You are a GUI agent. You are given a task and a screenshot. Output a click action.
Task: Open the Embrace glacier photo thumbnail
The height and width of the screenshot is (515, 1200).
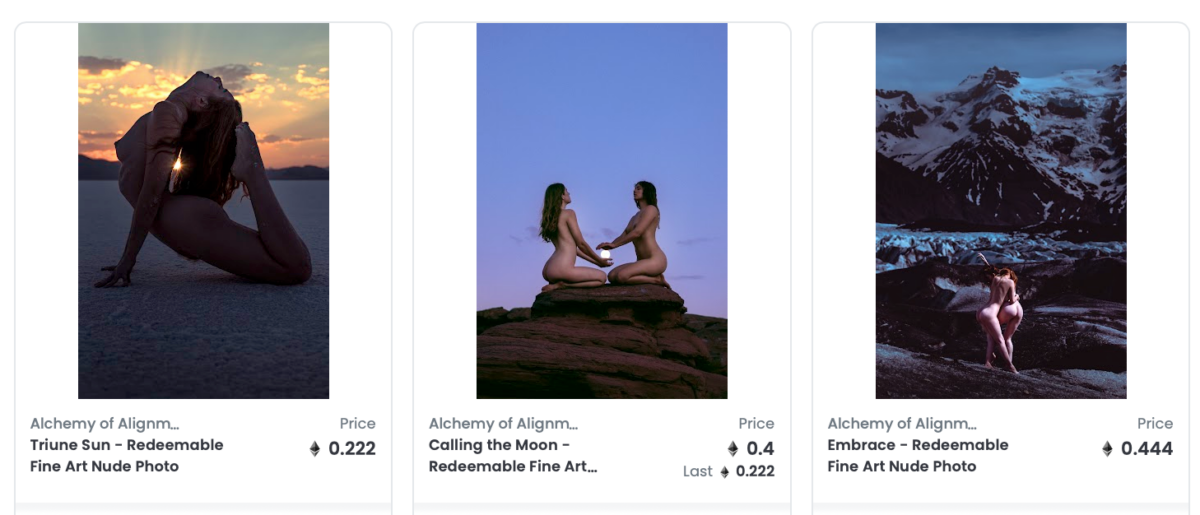(1001, 211)
